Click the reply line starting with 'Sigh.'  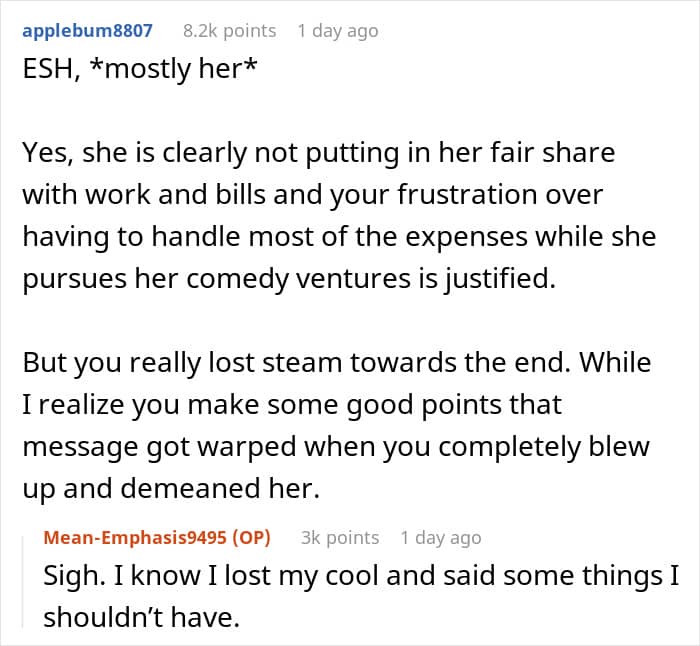361,576
